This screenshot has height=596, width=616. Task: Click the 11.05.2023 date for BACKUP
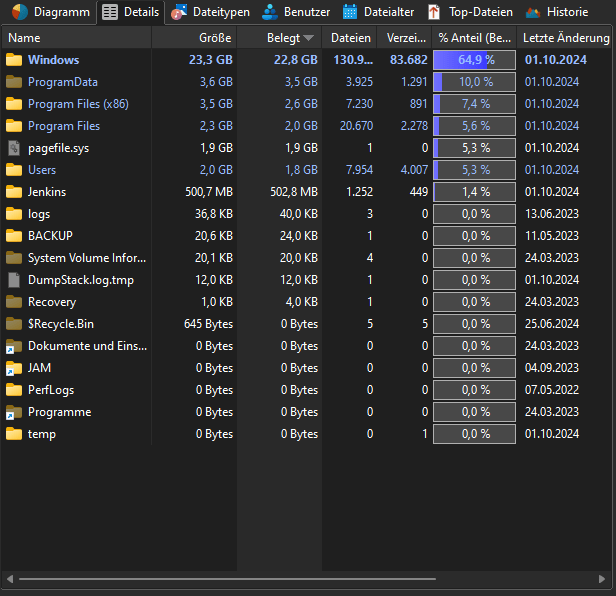click(x=552, y=236)
